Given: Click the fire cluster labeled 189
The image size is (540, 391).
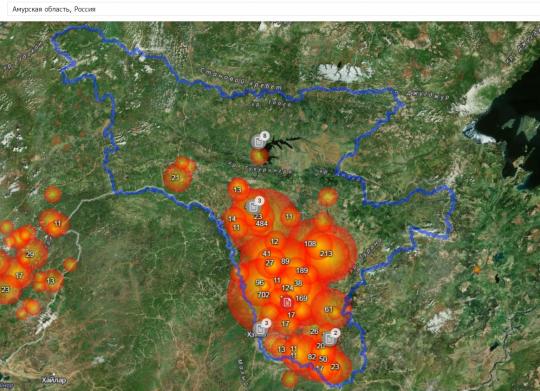Looking at the screenshot, I should (302, 270).
